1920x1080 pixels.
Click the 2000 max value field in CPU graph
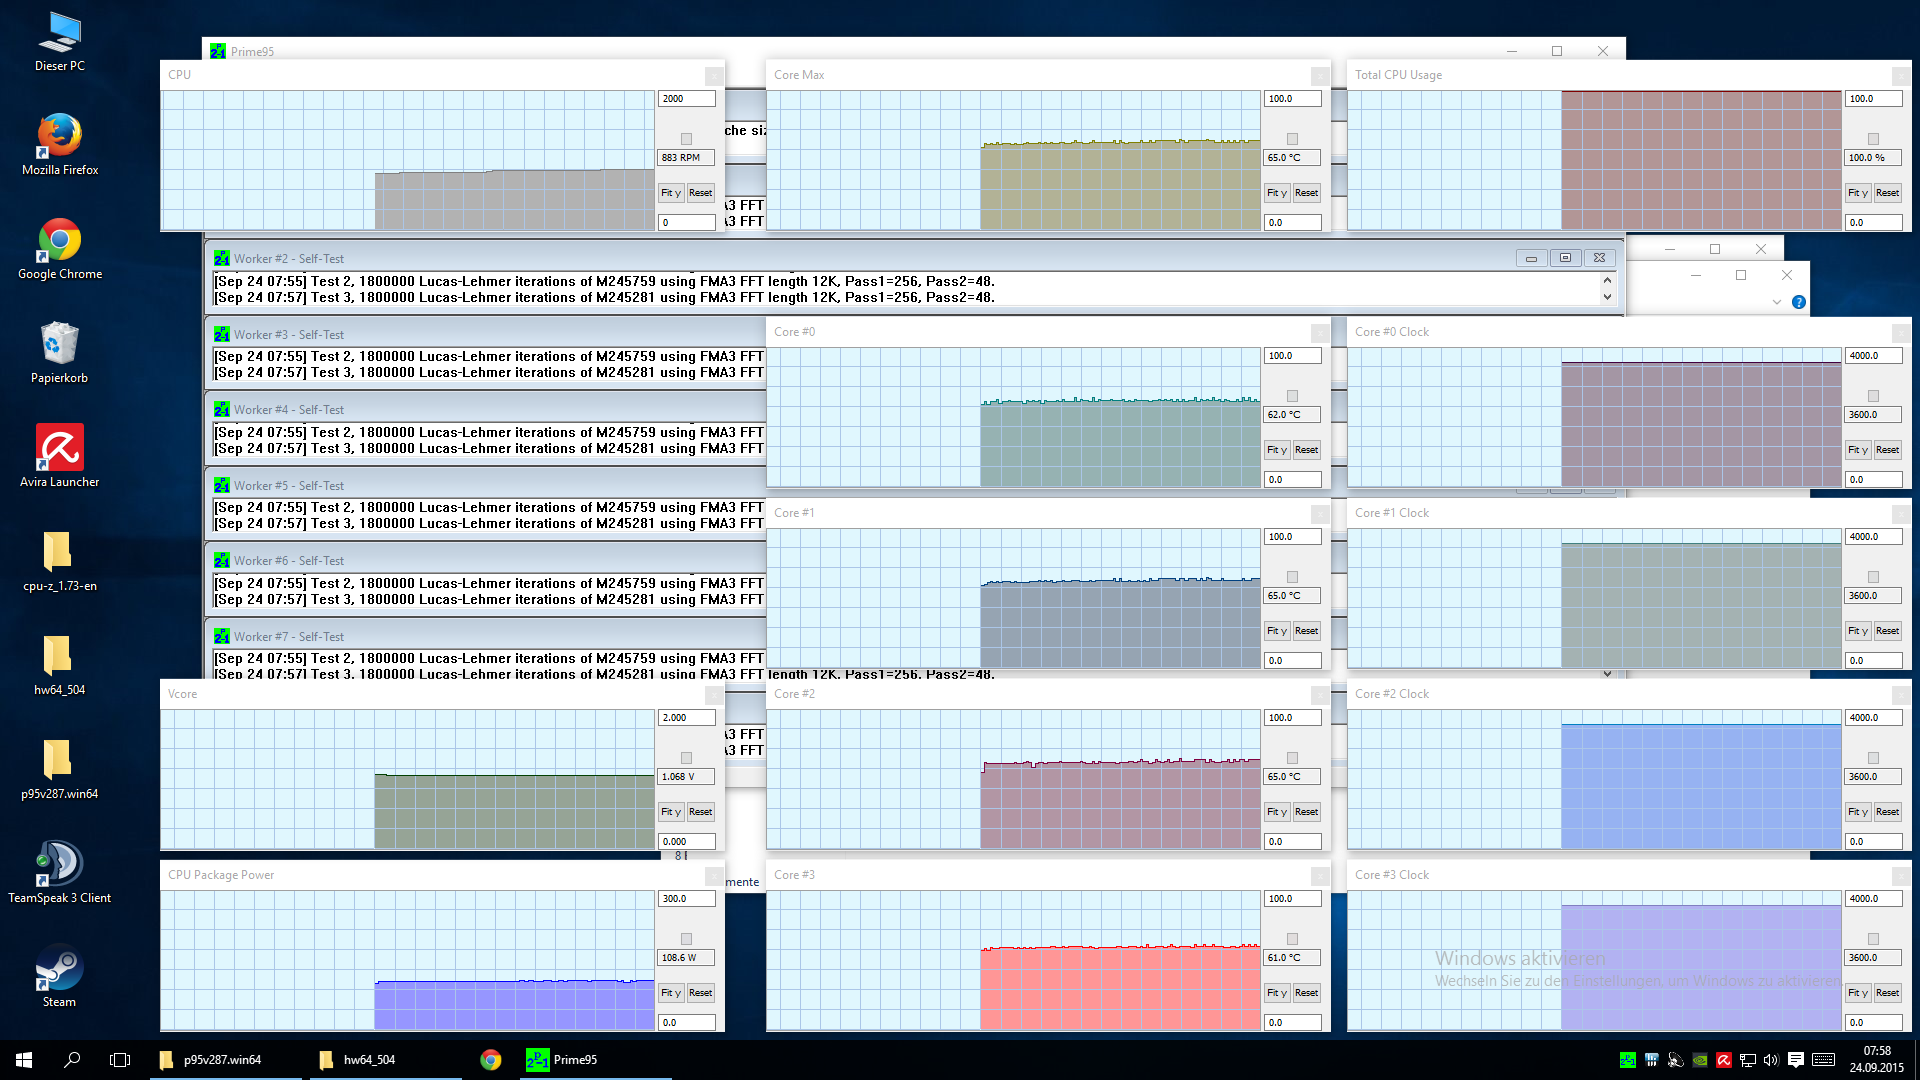coord(686,99)
